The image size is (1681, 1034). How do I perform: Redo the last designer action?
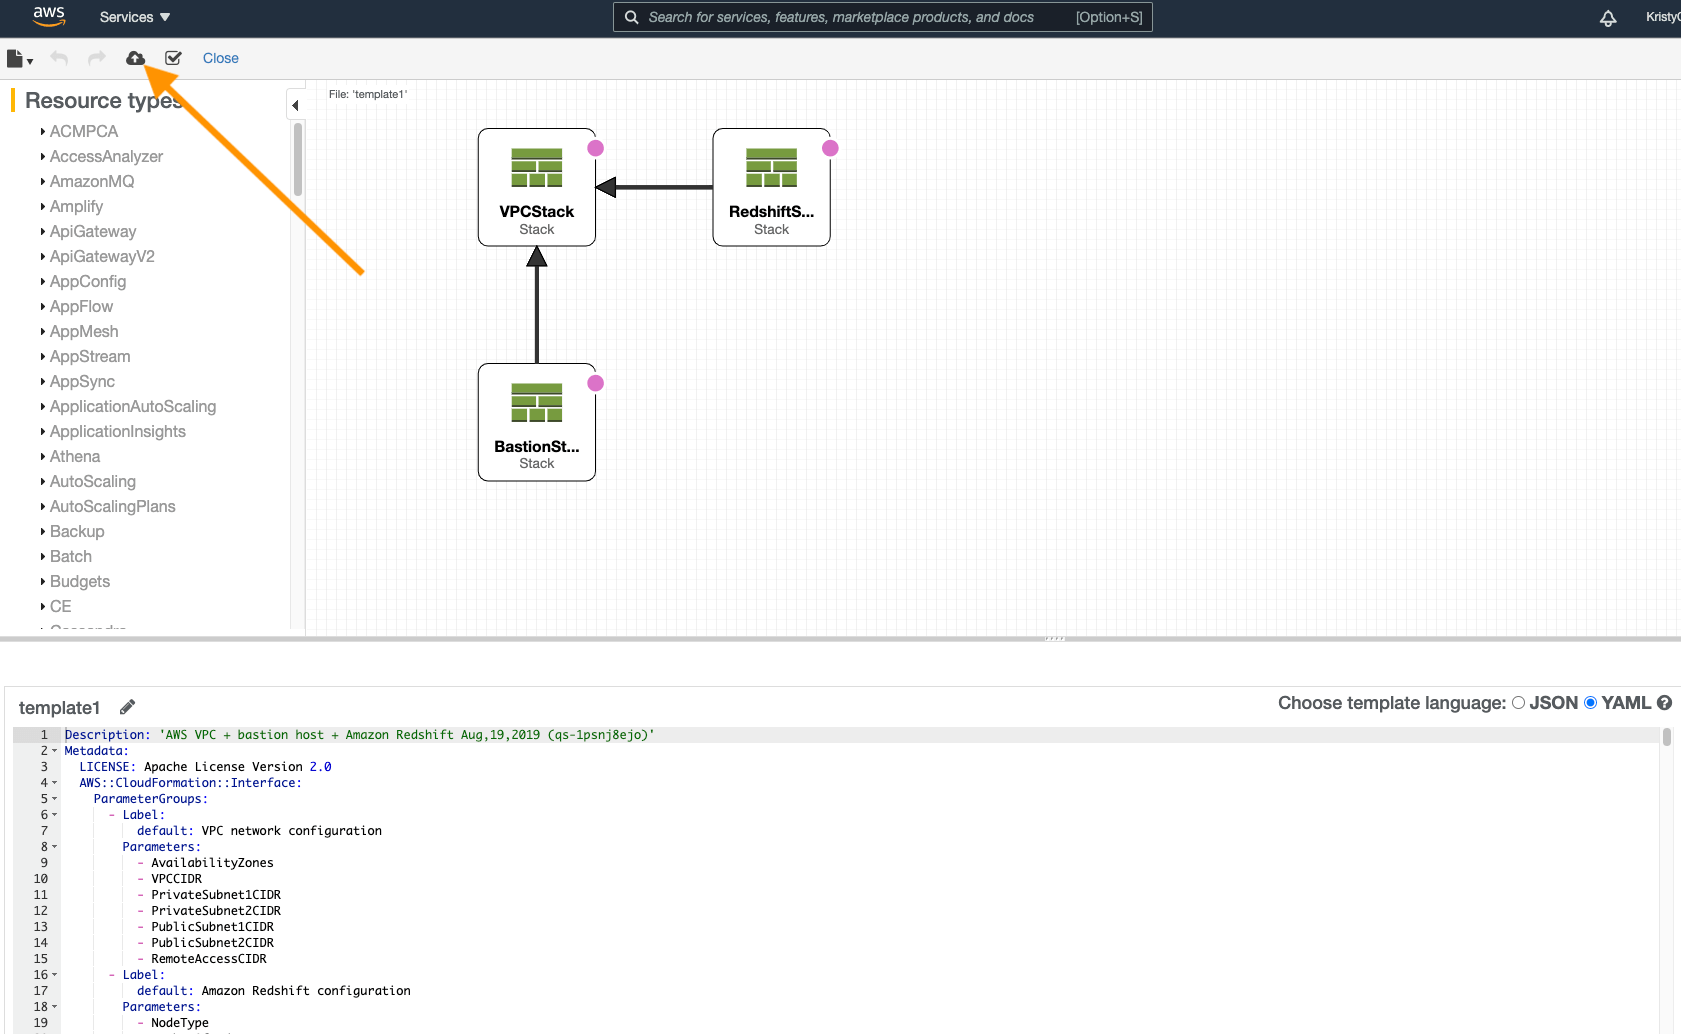97,58
